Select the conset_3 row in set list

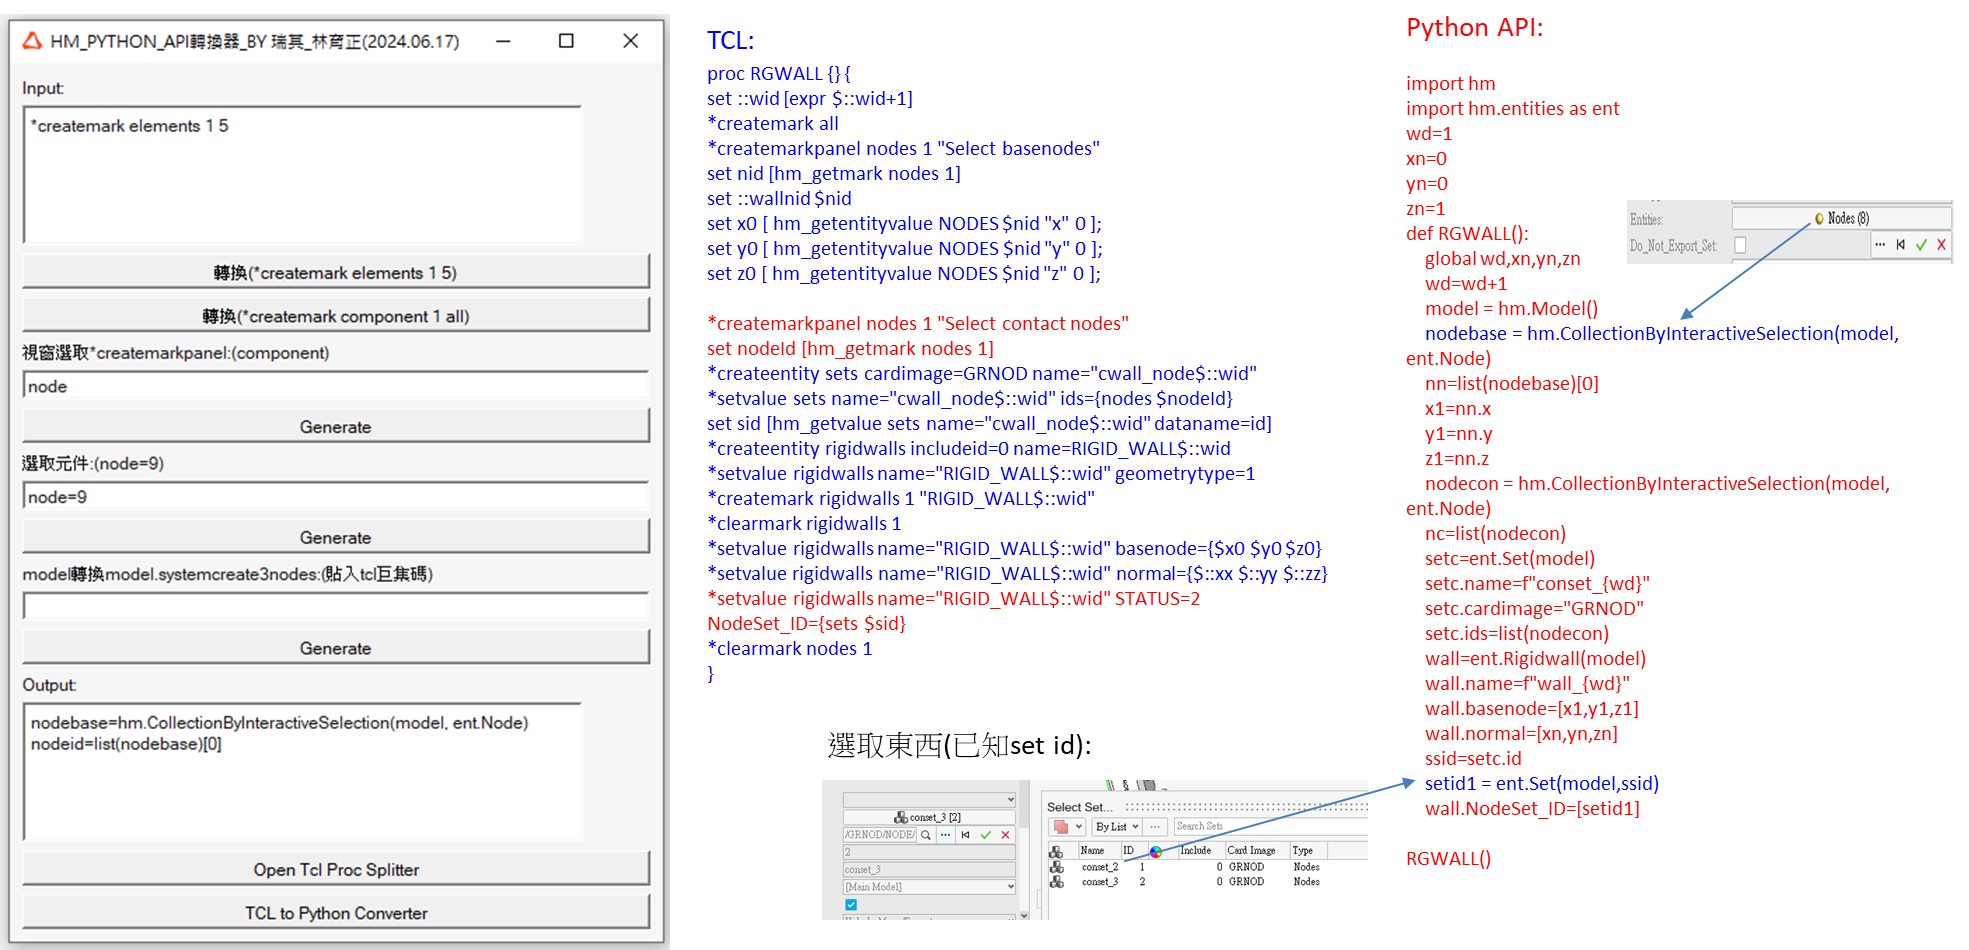[1100, 882]
